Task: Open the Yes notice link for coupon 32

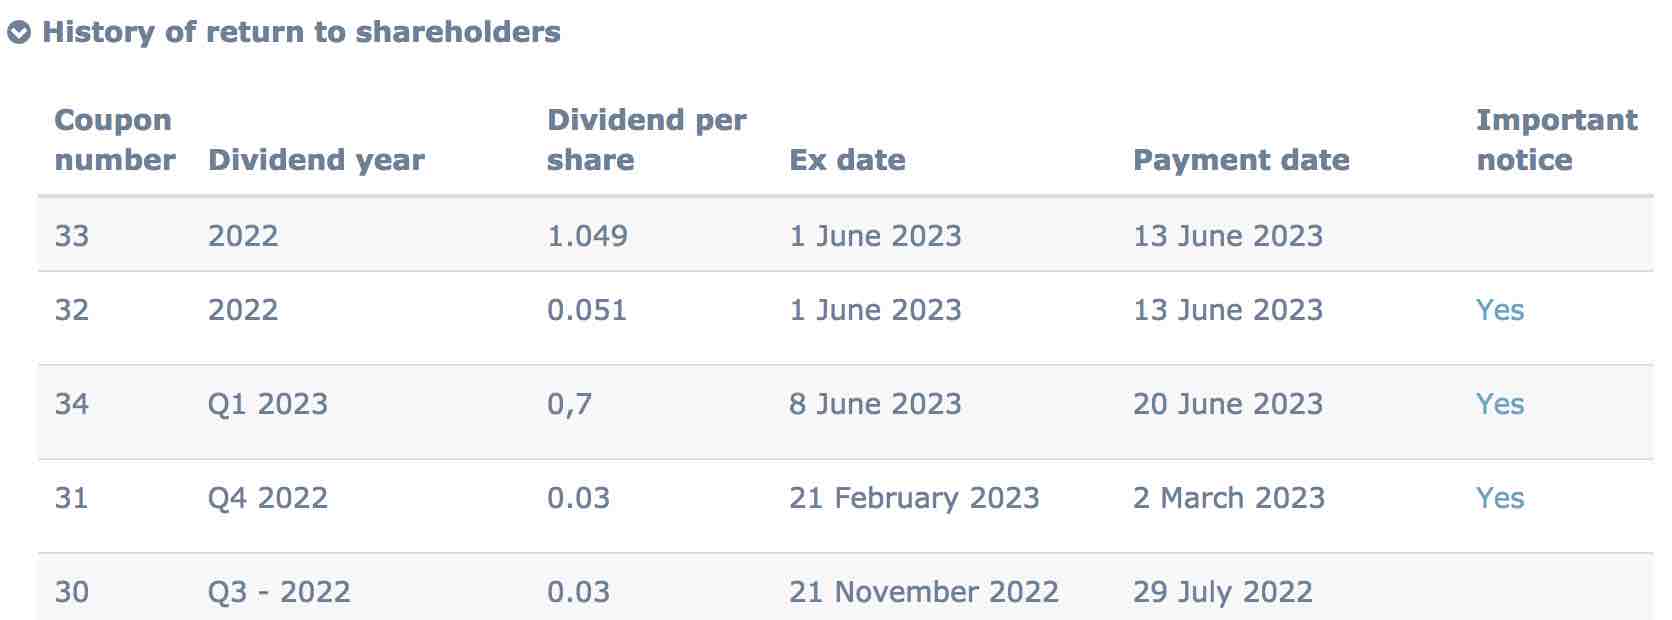Action: 1500,310
